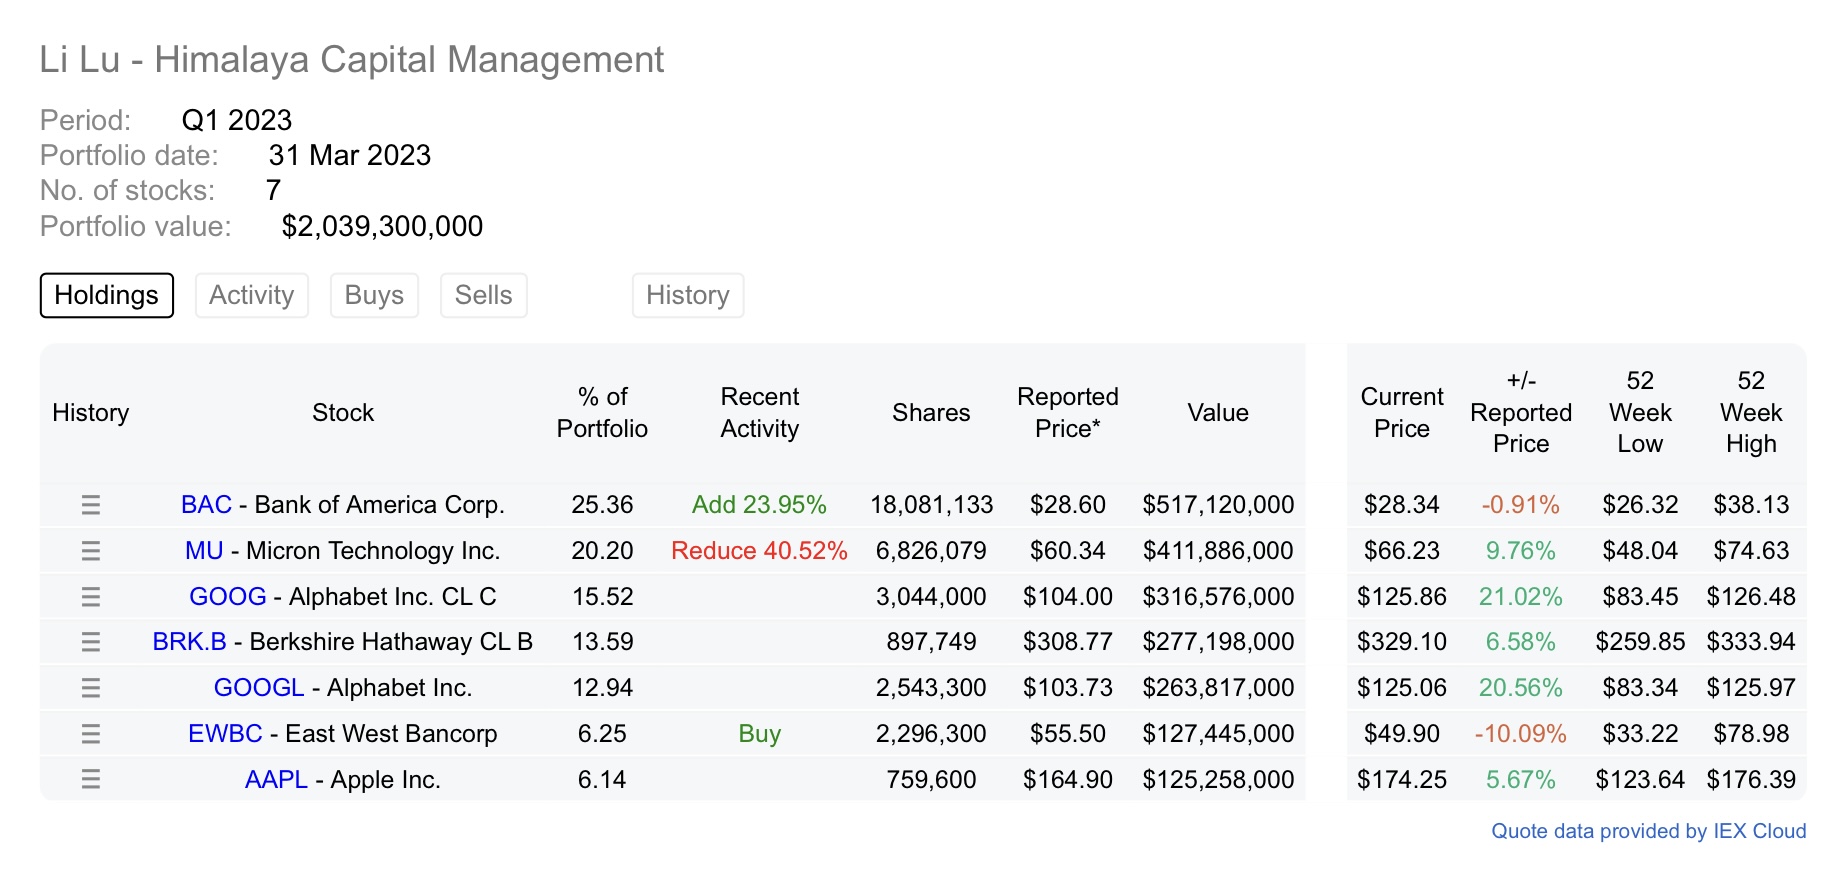
Task: Click the period value Q1 2023
Action: (x=237, y=120)
